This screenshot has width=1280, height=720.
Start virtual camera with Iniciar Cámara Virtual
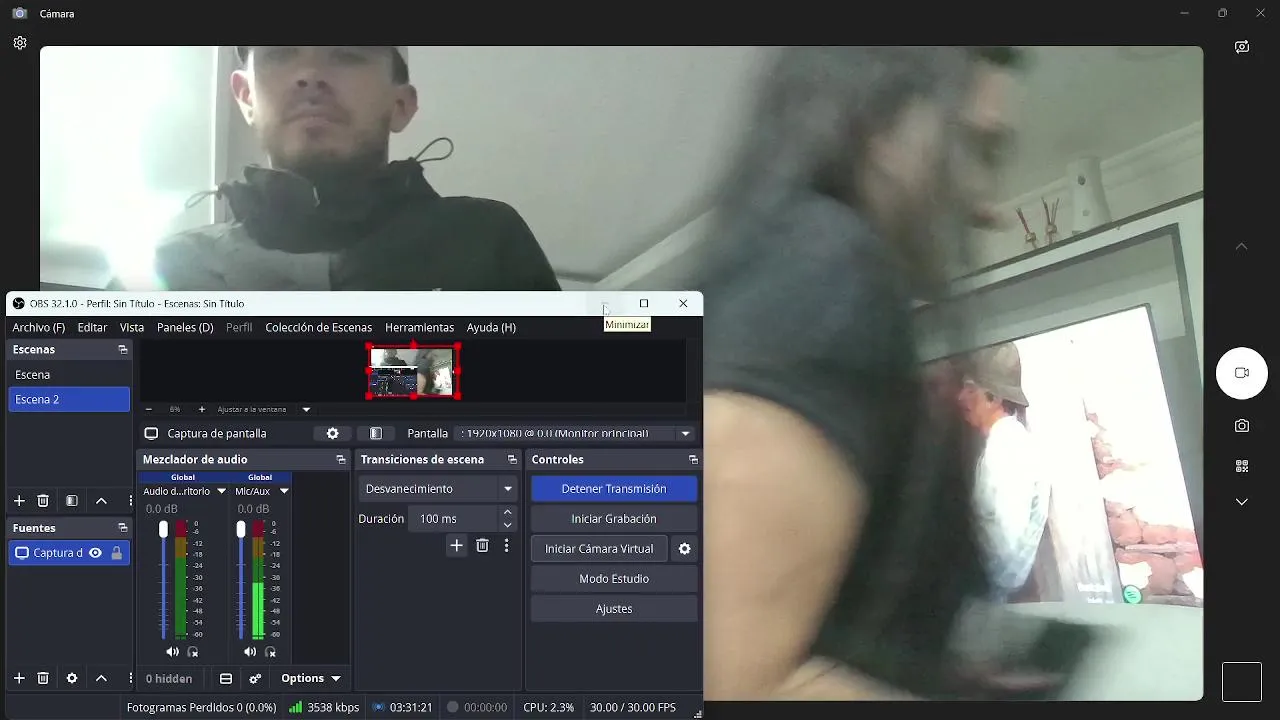(599, 549)
